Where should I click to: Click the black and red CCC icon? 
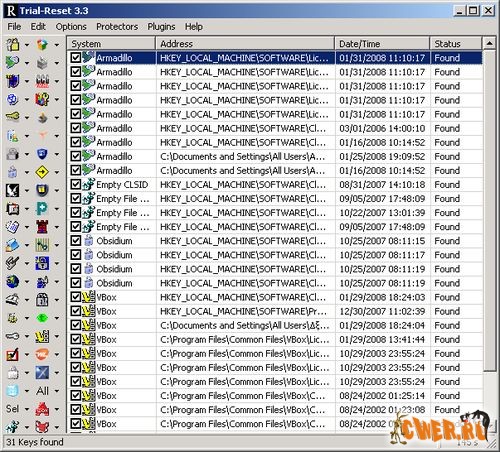[x=42, y=81]
